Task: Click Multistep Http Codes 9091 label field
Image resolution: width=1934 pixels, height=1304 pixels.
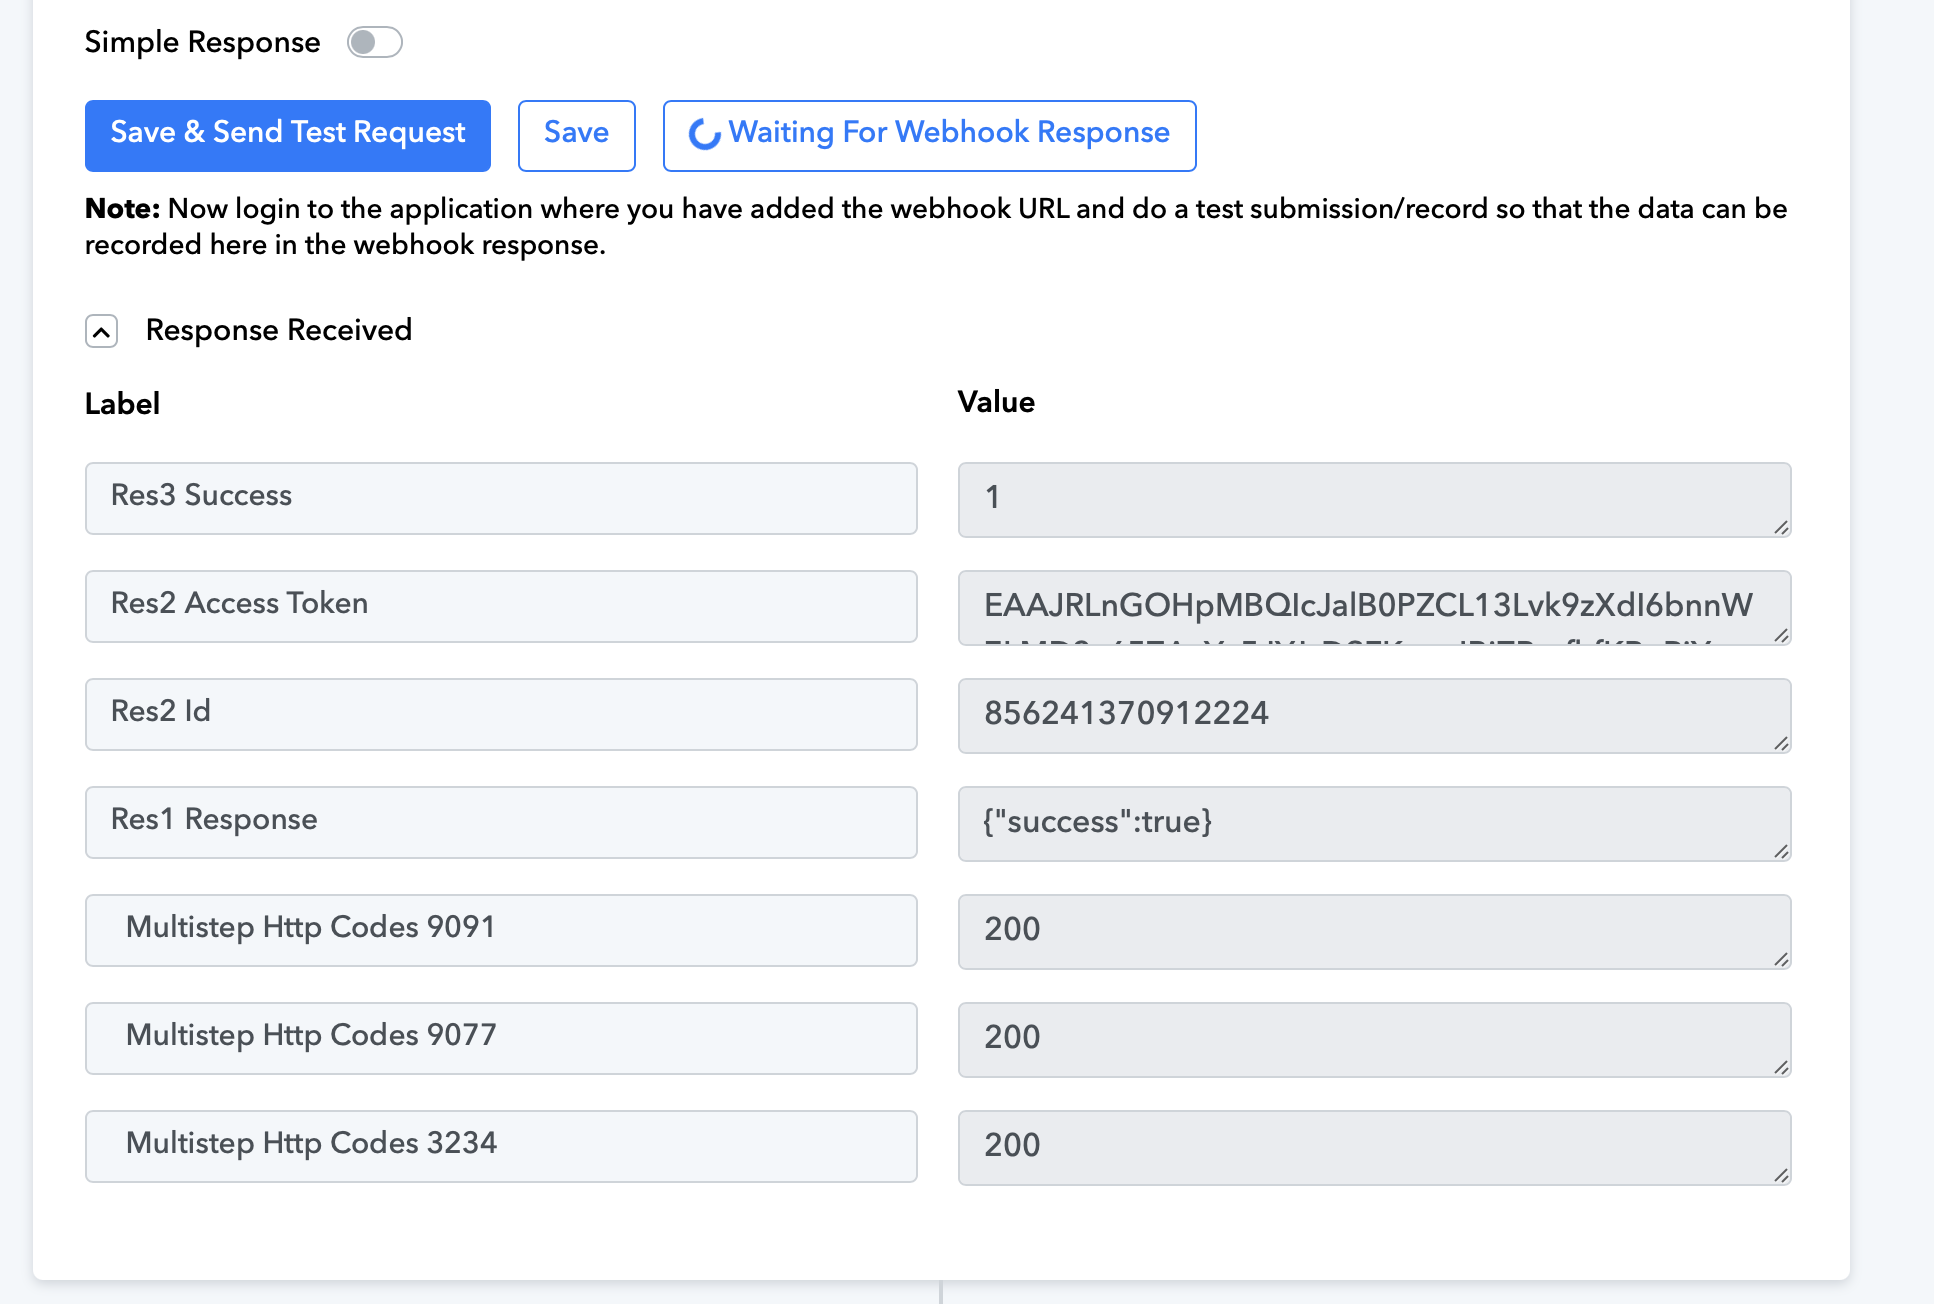Action: 500,930
